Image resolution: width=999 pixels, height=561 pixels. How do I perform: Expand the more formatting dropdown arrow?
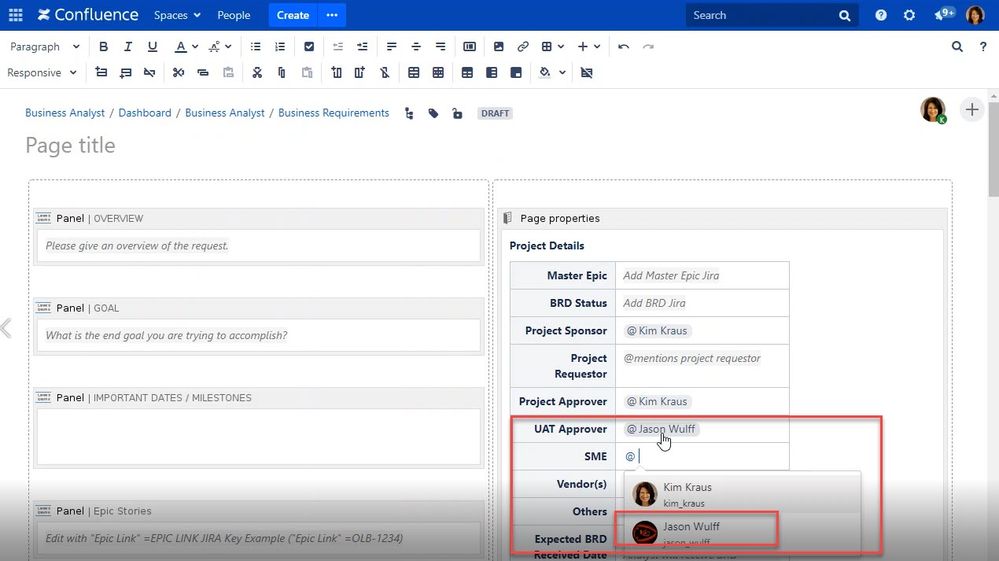pos(228,46)
